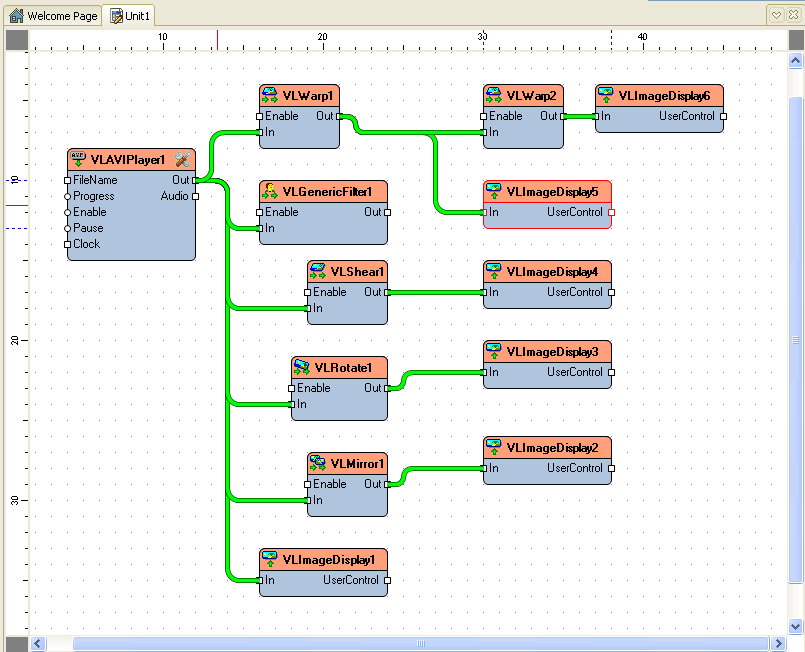Click the Audio output pin on VLAVIPlayer1

[x=195, y=196]
